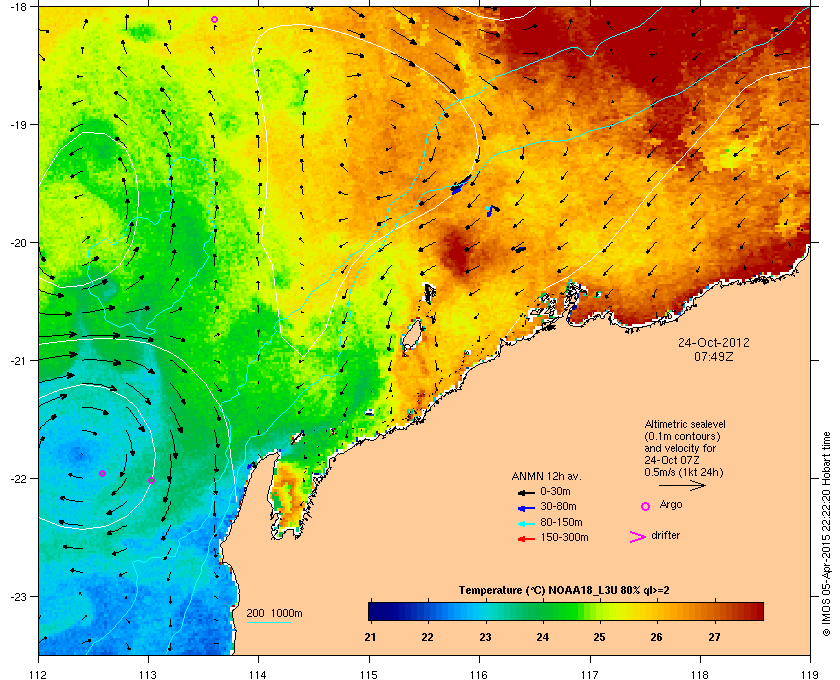Click the 'drifter' legend label
Viewport: 840px width, 680px height.
pyautogui.click(x=665, y=535)
